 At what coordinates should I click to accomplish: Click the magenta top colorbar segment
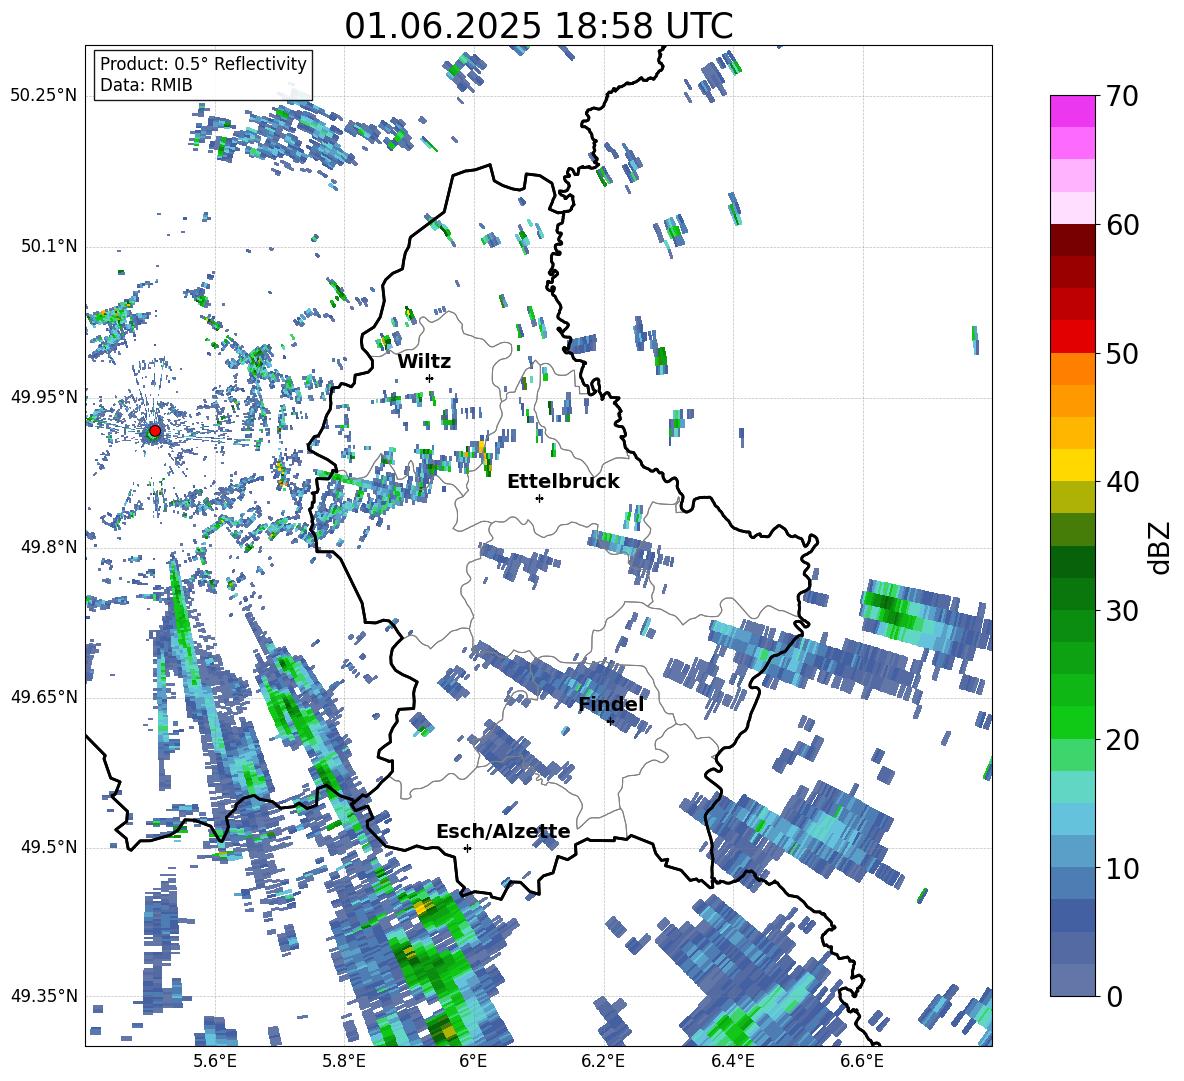coord(1072,111)
